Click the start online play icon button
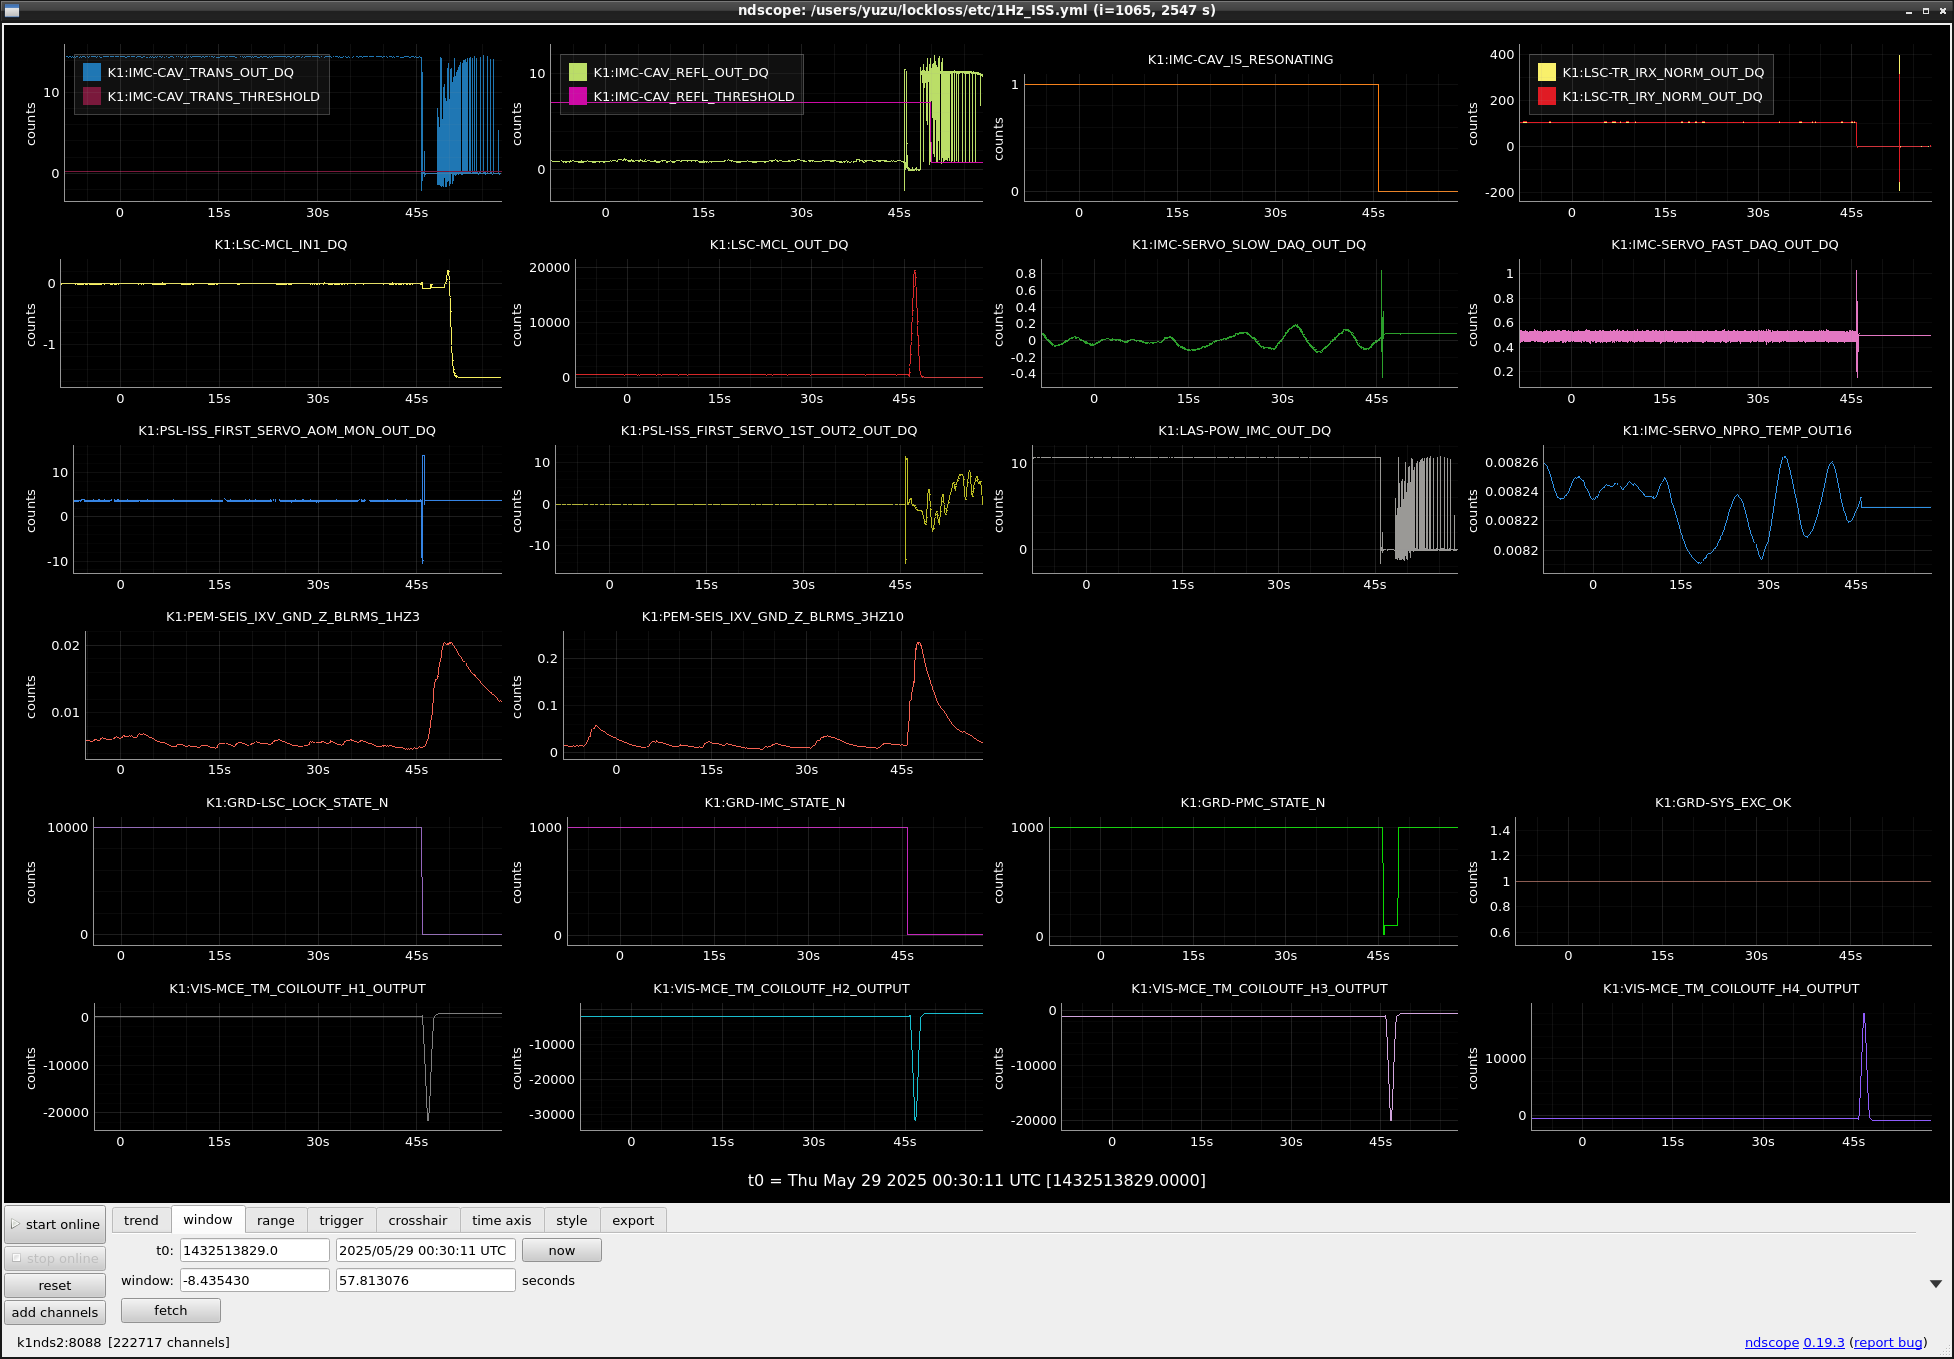The width and height of the screenshot is (1954, 1359). coord(55,1224)
